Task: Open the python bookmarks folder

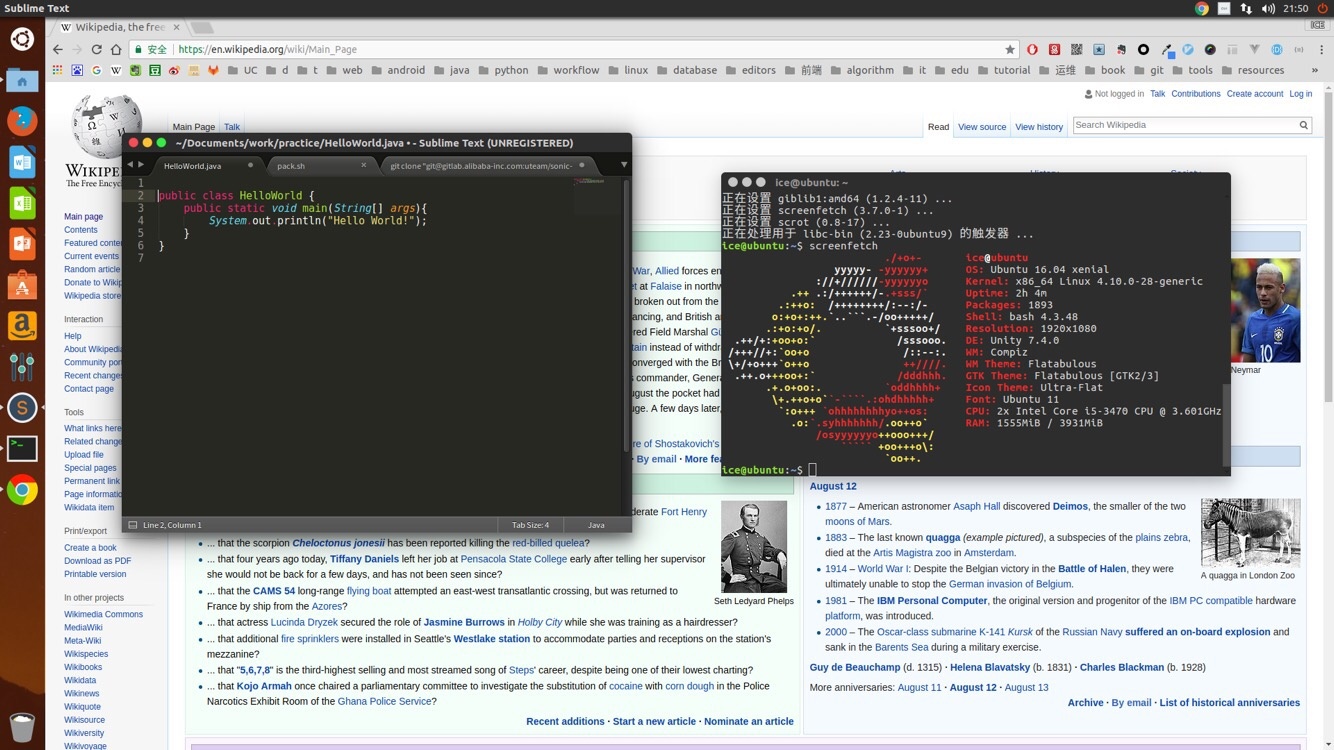Action: pos(503,70)
